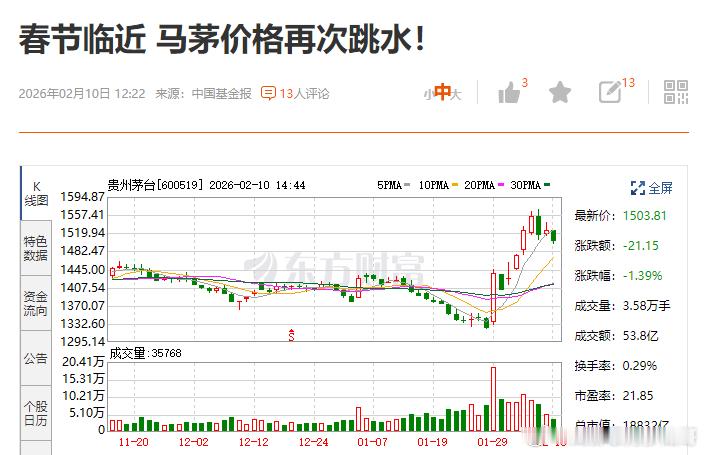The image size is (705, 455).
Task: Click the fullscreen expand arrows icon
Action: coord(638,188)
